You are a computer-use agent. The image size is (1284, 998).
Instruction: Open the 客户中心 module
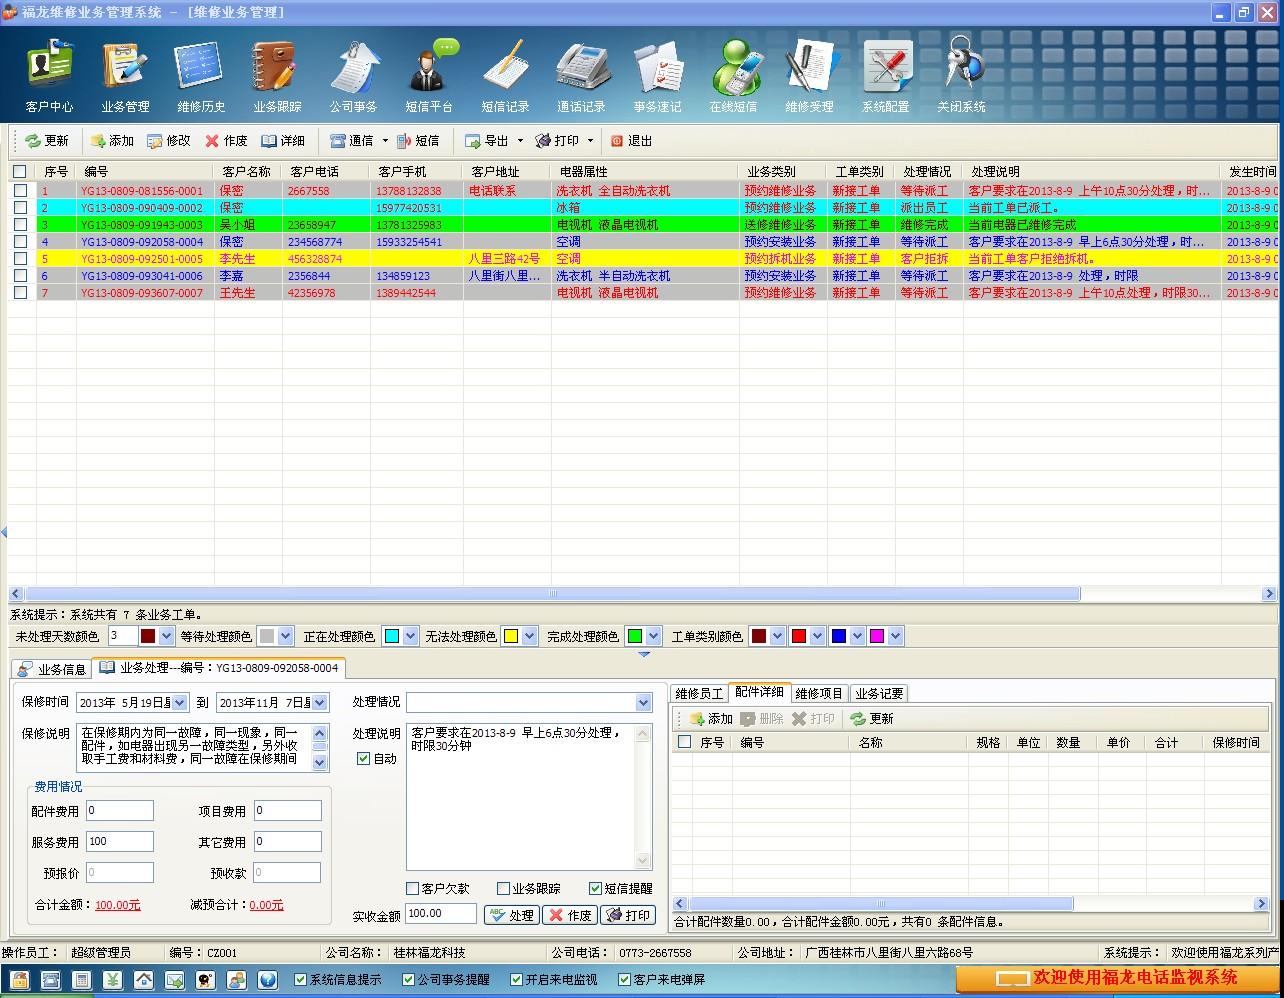point(49,77)
